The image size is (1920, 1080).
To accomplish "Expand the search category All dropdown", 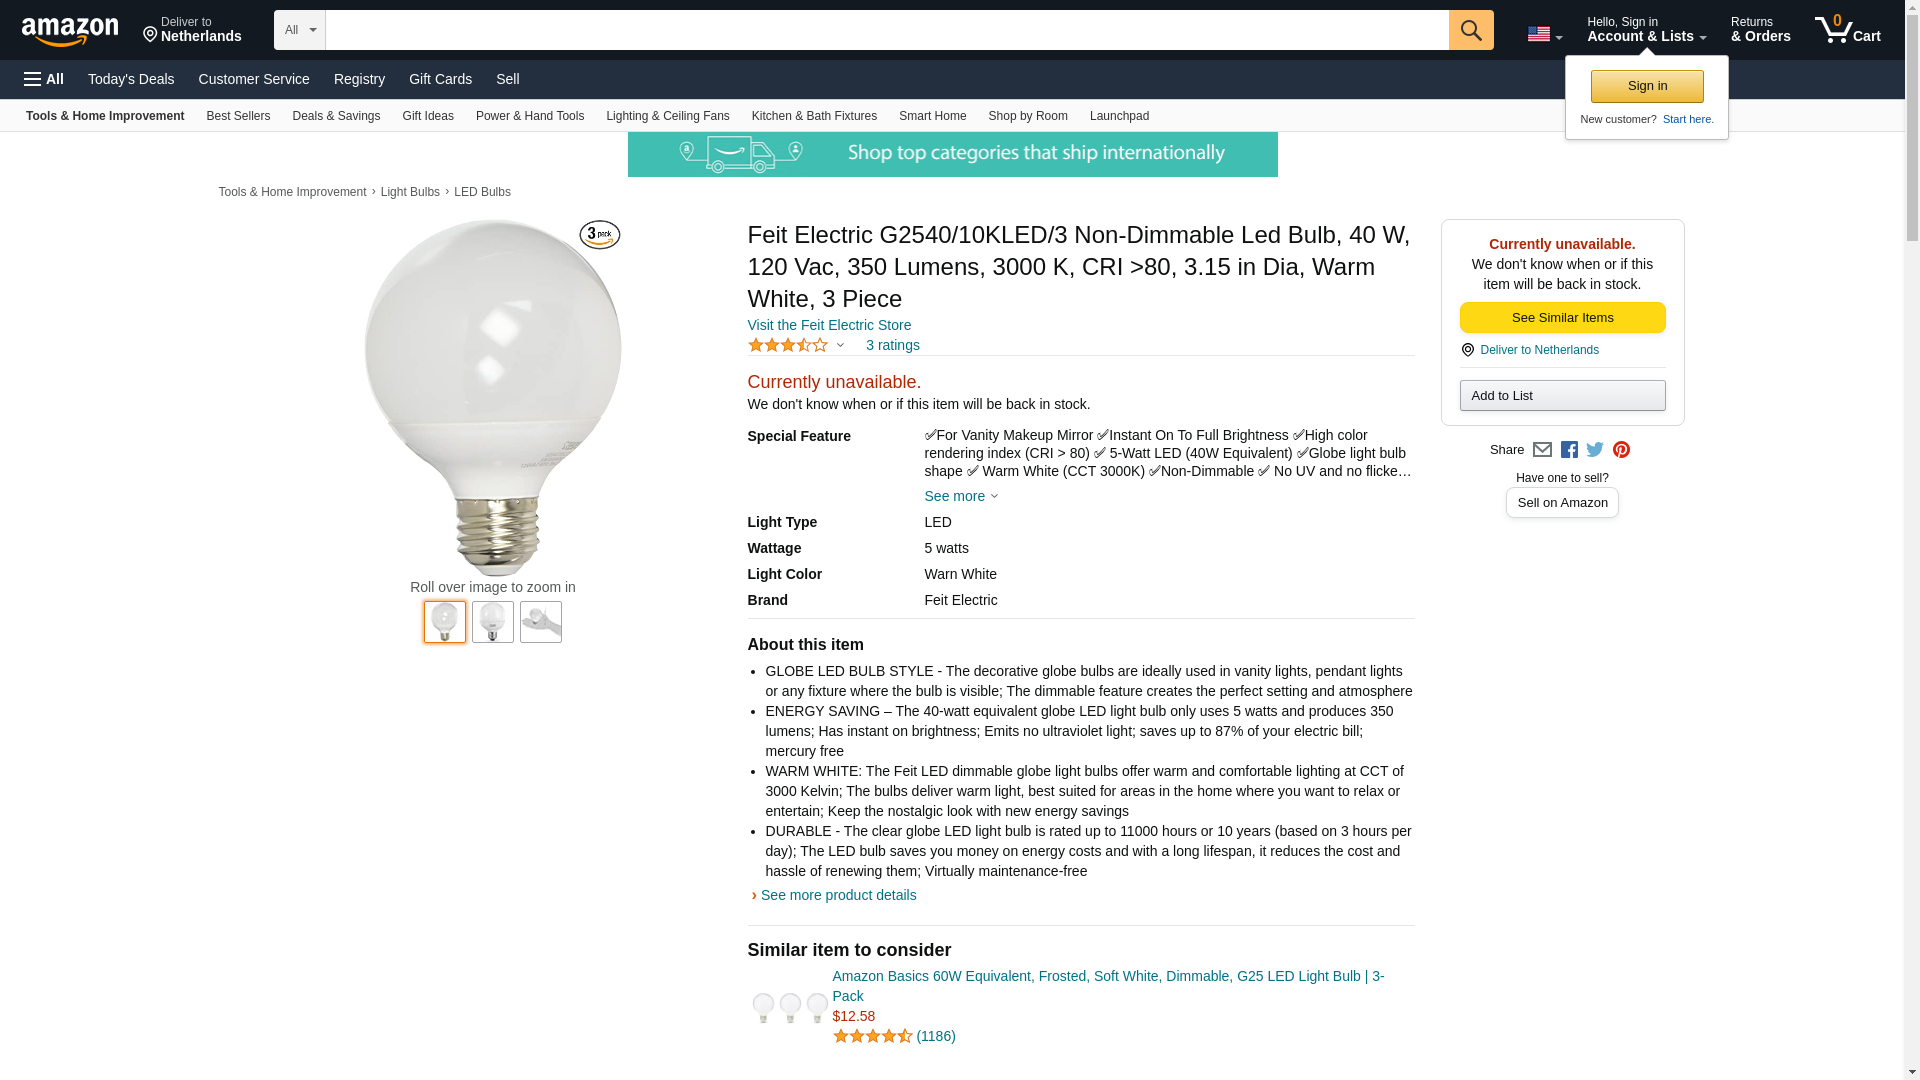I will coord(300,30).
